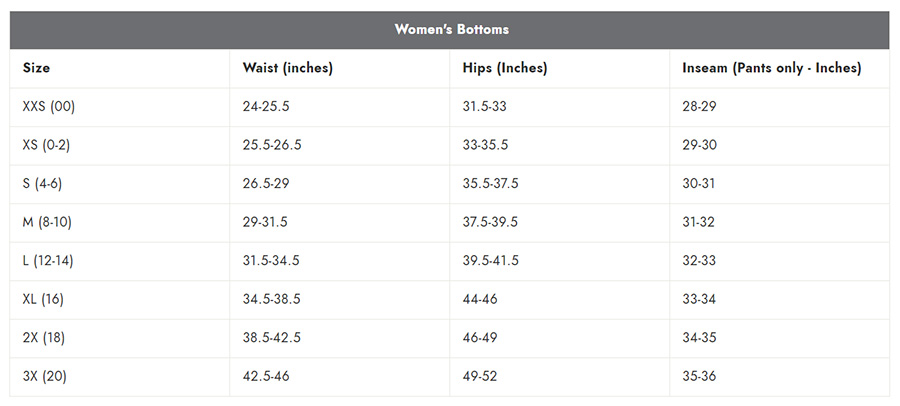900x406 pixels.
Task: Select inseam value 32-33
Action: [699, 261]
